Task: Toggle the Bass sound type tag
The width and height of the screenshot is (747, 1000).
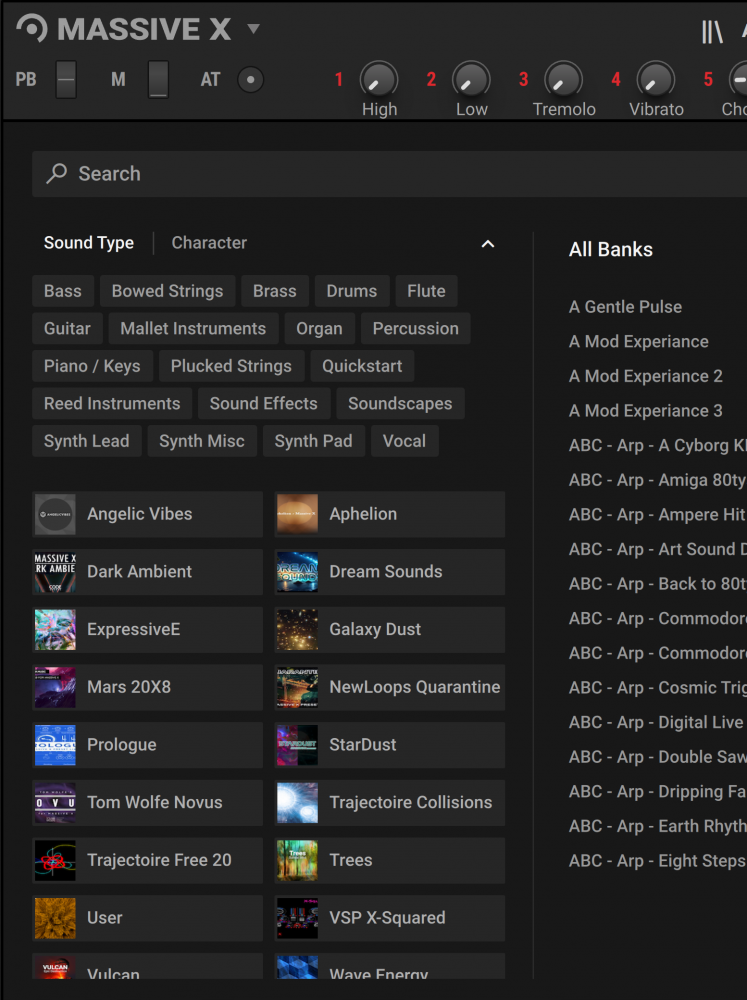Action: coord(63,291)
